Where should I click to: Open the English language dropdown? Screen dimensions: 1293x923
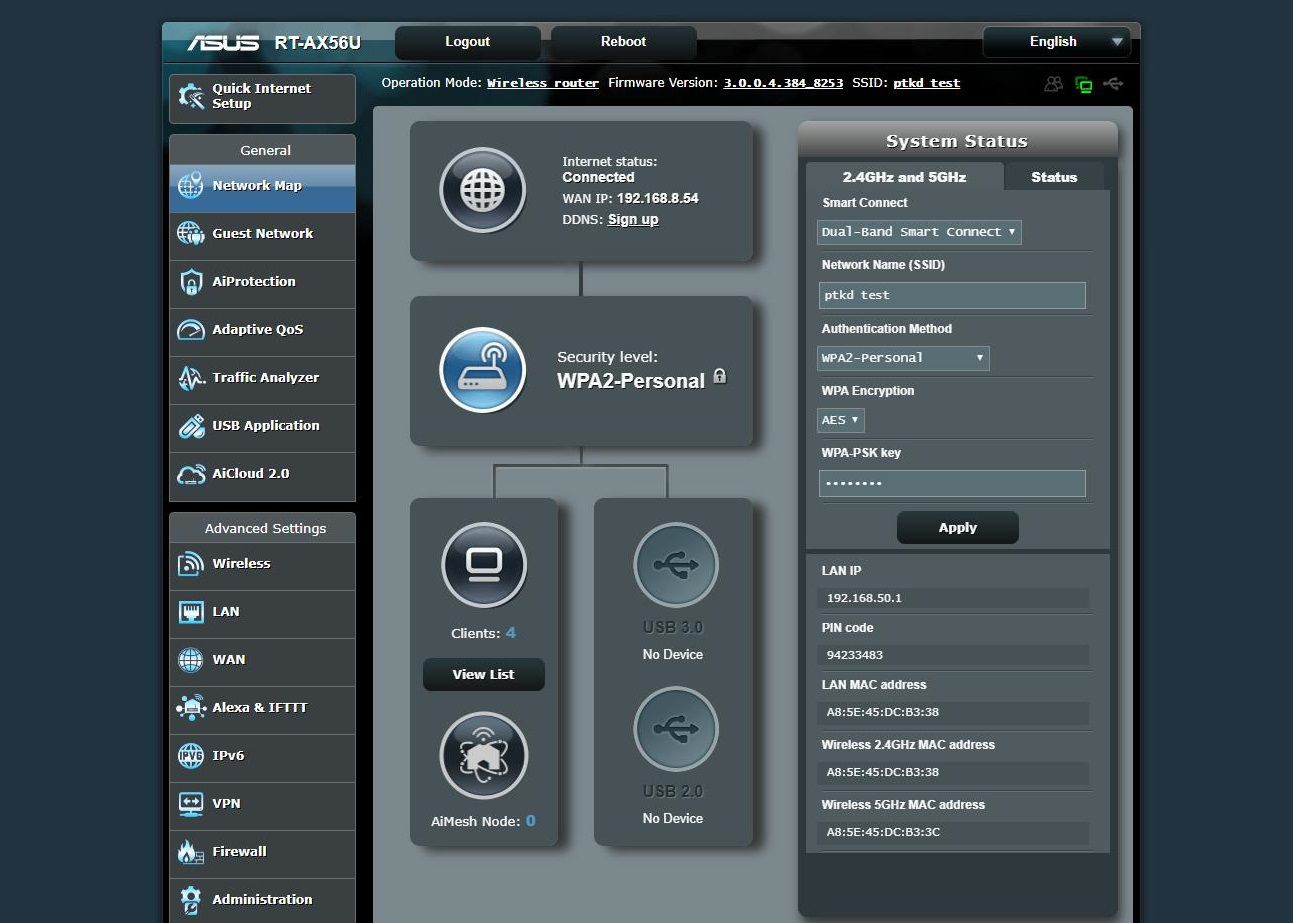[1056, 42]
